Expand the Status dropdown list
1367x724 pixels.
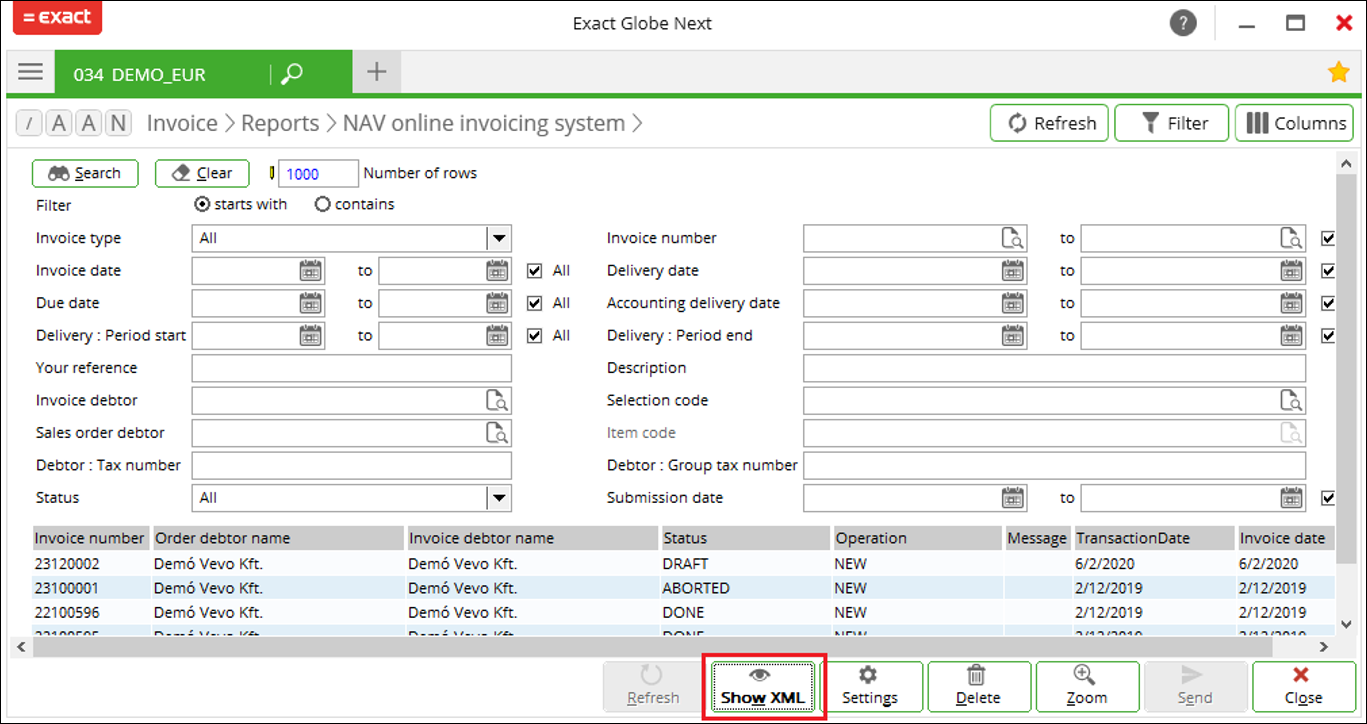click(x=498, y=498)
